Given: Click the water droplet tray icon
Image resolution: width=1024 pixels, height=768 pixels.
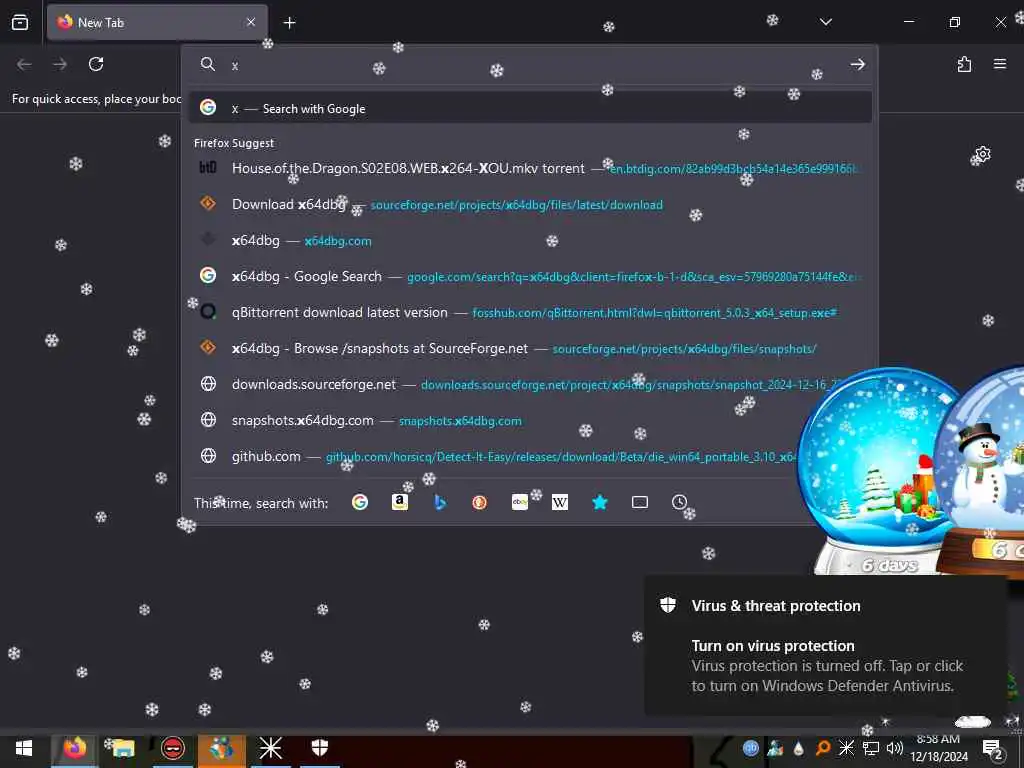Looking at the screenshot, I should tap(798, 748).
